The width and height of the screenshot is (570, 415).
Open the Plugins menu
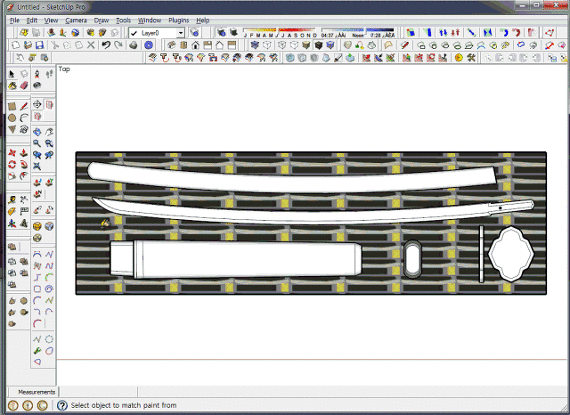[178, 20]
